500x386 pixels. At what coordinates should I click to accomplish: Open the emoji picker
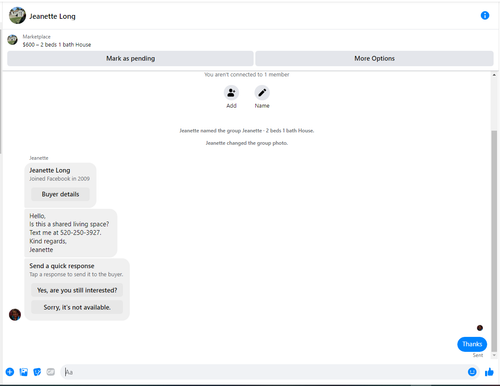tap(472, 372)
